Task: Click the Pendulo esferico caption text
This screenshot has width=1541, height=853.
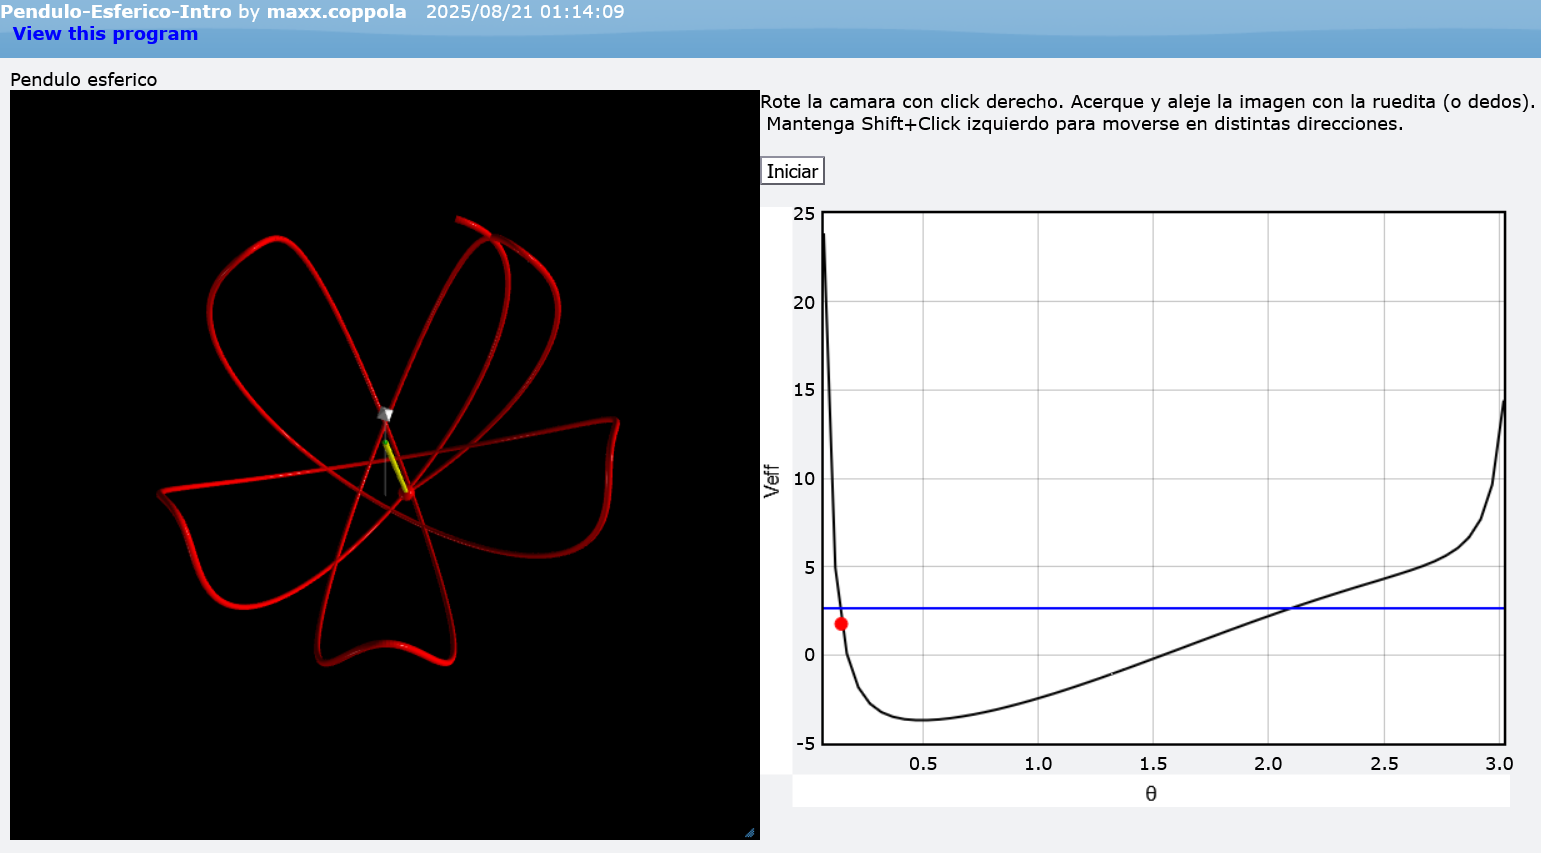Action: (x=83, y=79)
